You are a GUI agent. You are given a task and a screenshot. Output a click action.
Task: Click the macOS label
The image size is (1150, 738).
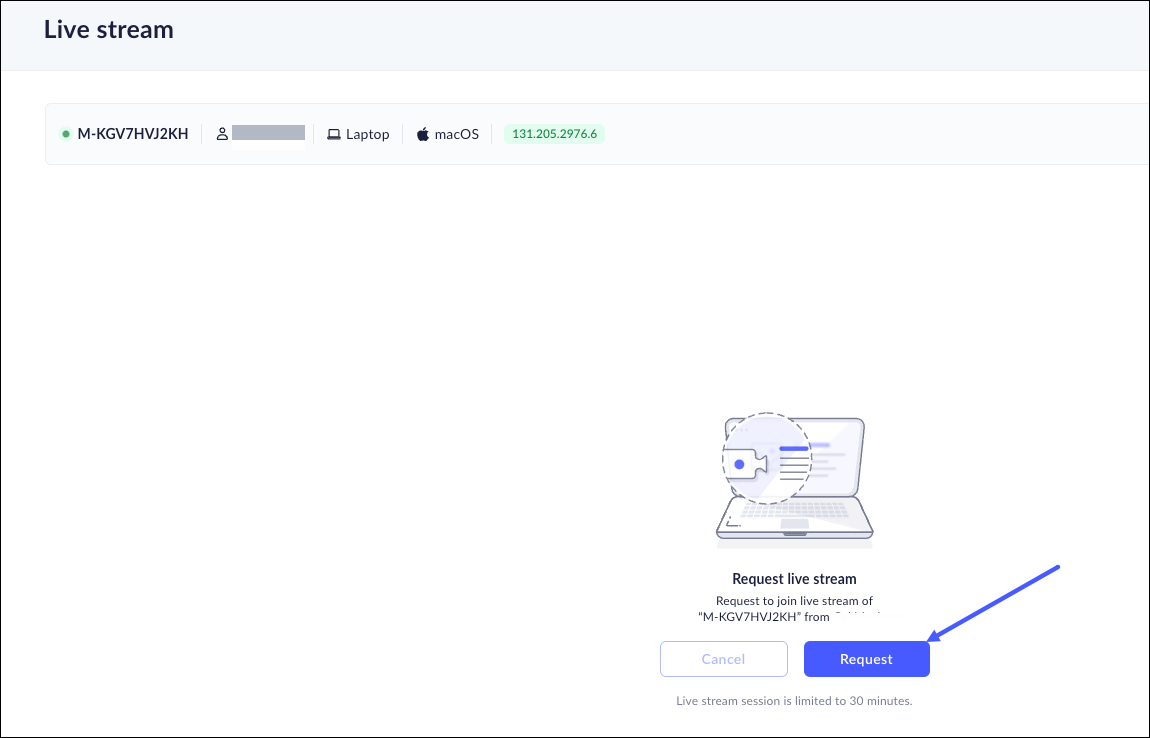(456, 134)
